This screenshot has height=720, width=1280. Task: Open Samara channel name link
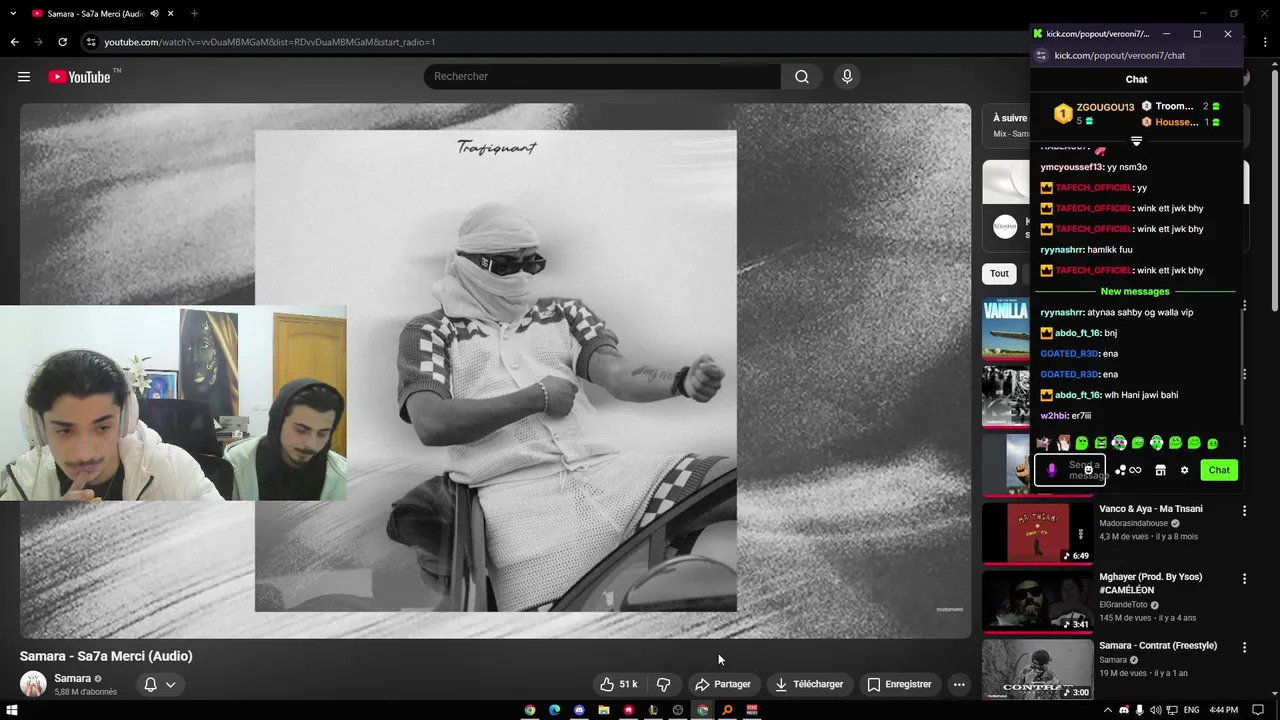72,678
